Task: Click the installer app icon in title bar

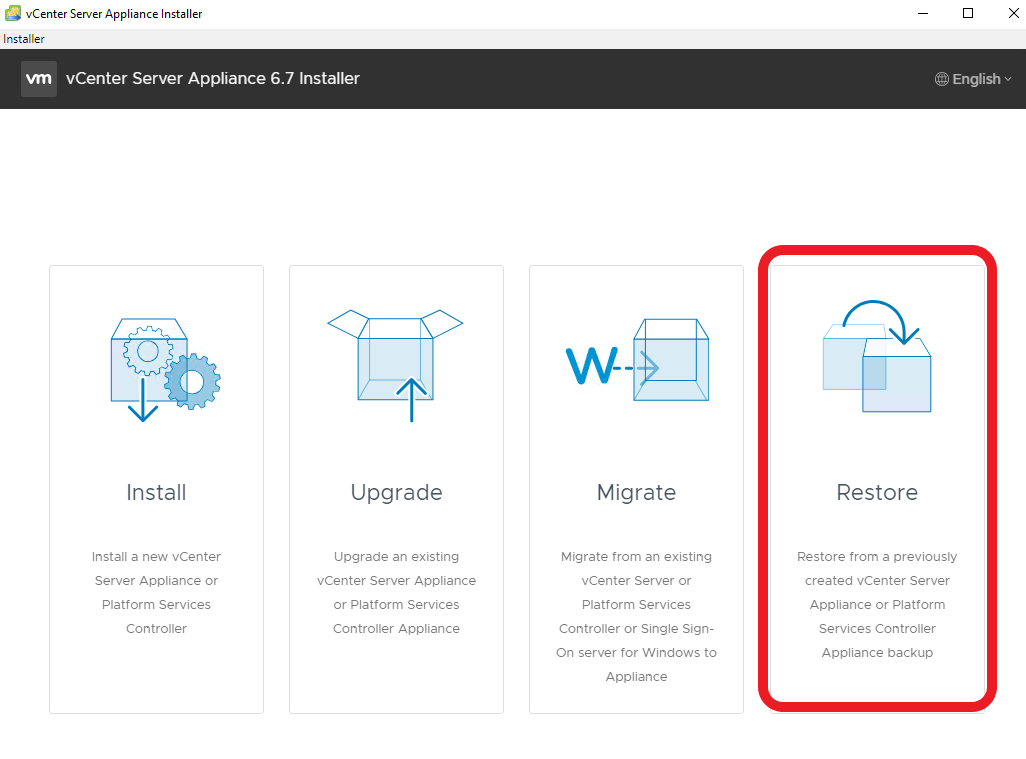Action: pos(13,13)
